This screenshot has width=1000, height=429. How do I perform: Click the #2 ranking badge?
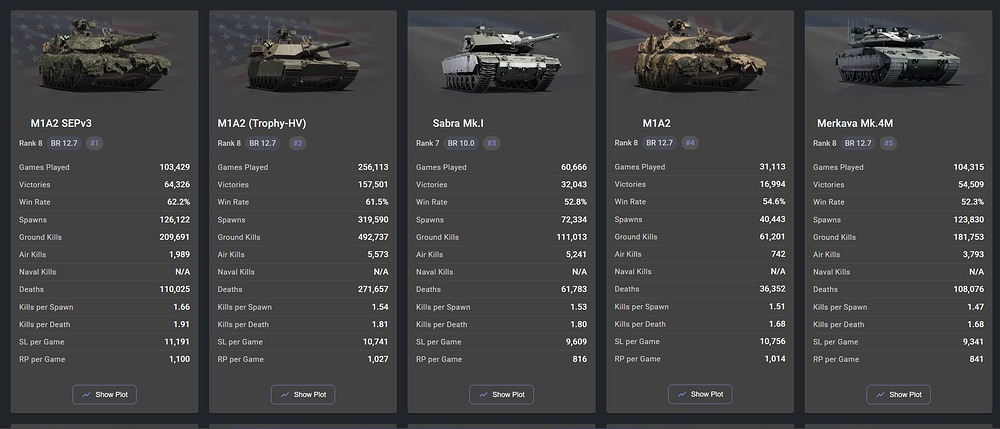pyautogui.click(x=297, y=143)
